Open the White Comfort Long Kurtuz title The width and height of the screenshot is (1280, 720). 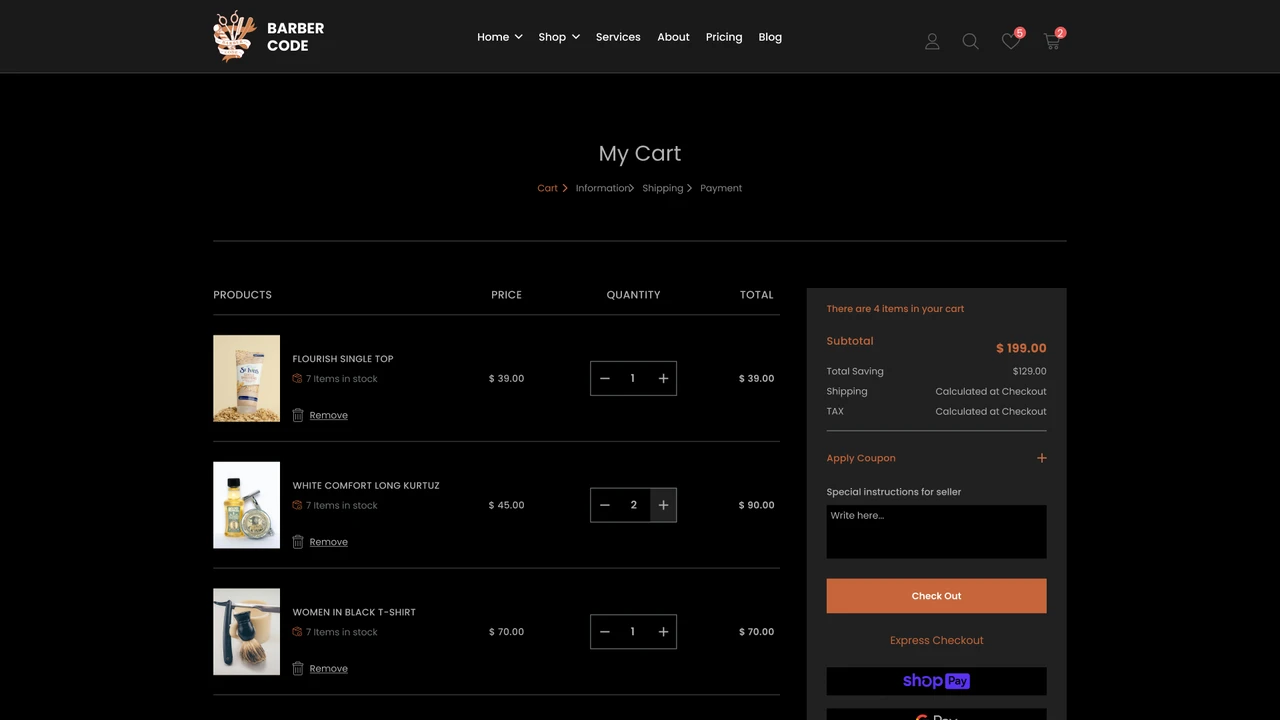click(366, 485)
